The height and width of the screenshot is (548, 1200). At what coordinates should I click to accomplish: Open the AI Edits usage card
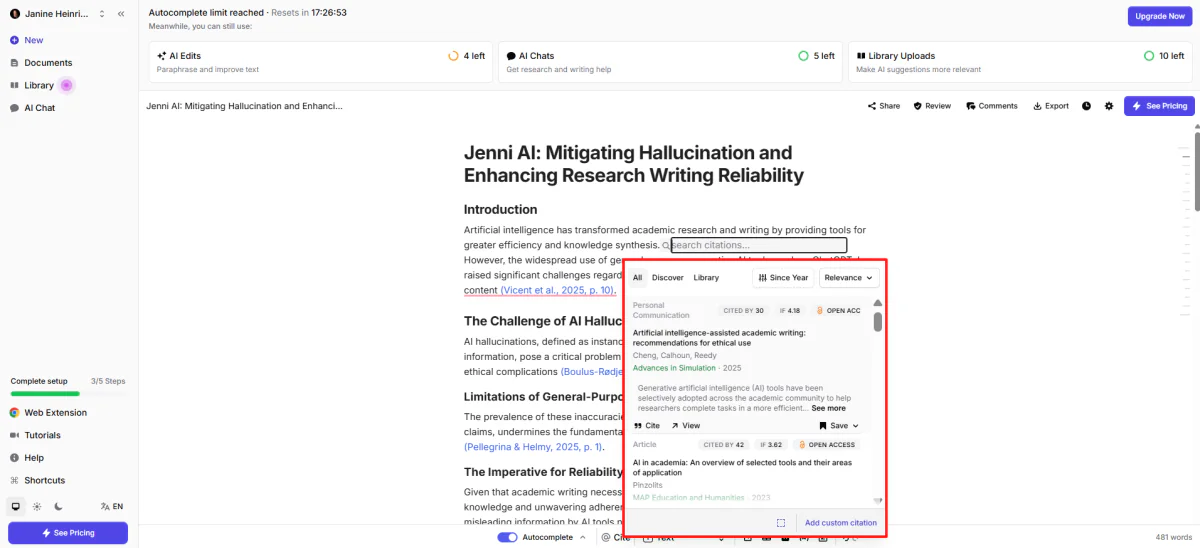click(x=321, y=62)
